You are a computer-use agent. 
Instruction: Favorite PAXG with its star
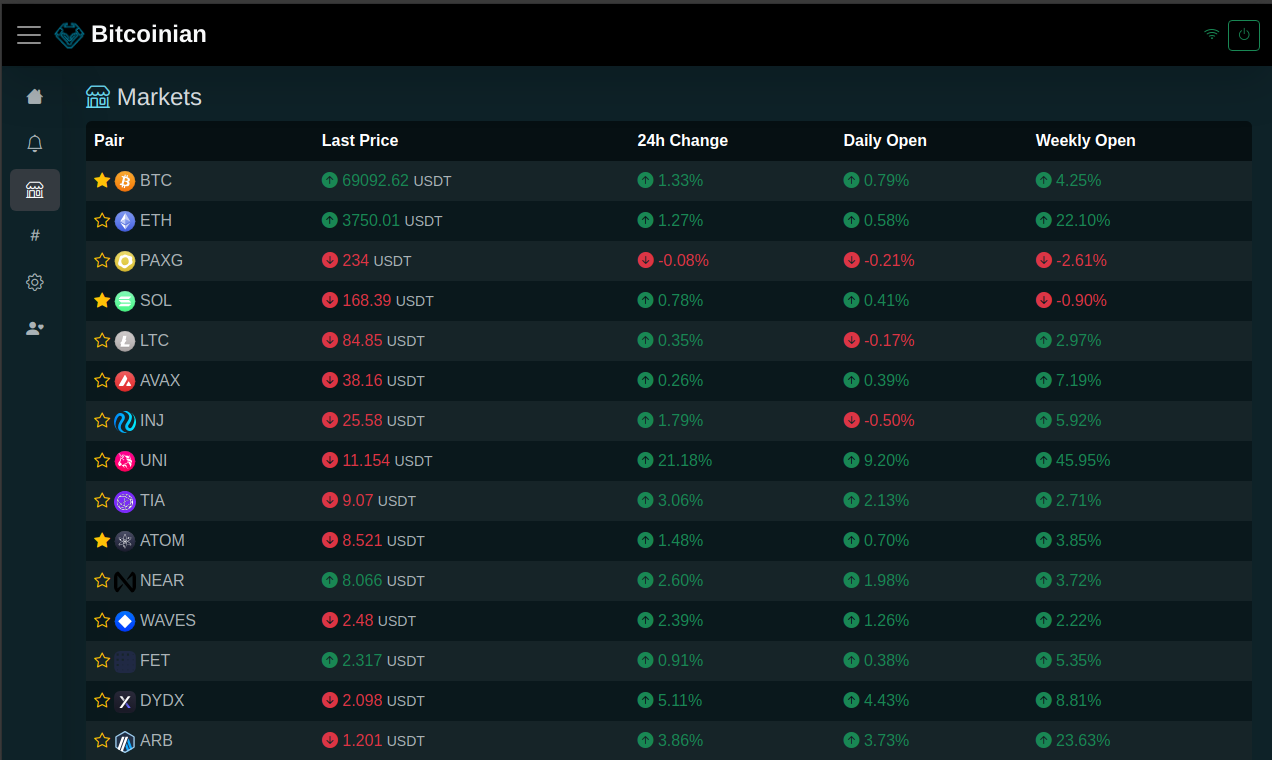pyautogui.click(x=102, y=260)
